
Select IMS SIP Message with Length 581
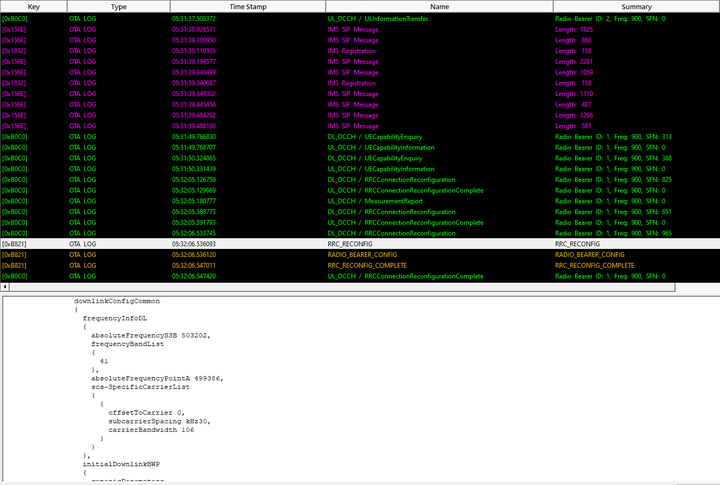click(x=360, y=126)
